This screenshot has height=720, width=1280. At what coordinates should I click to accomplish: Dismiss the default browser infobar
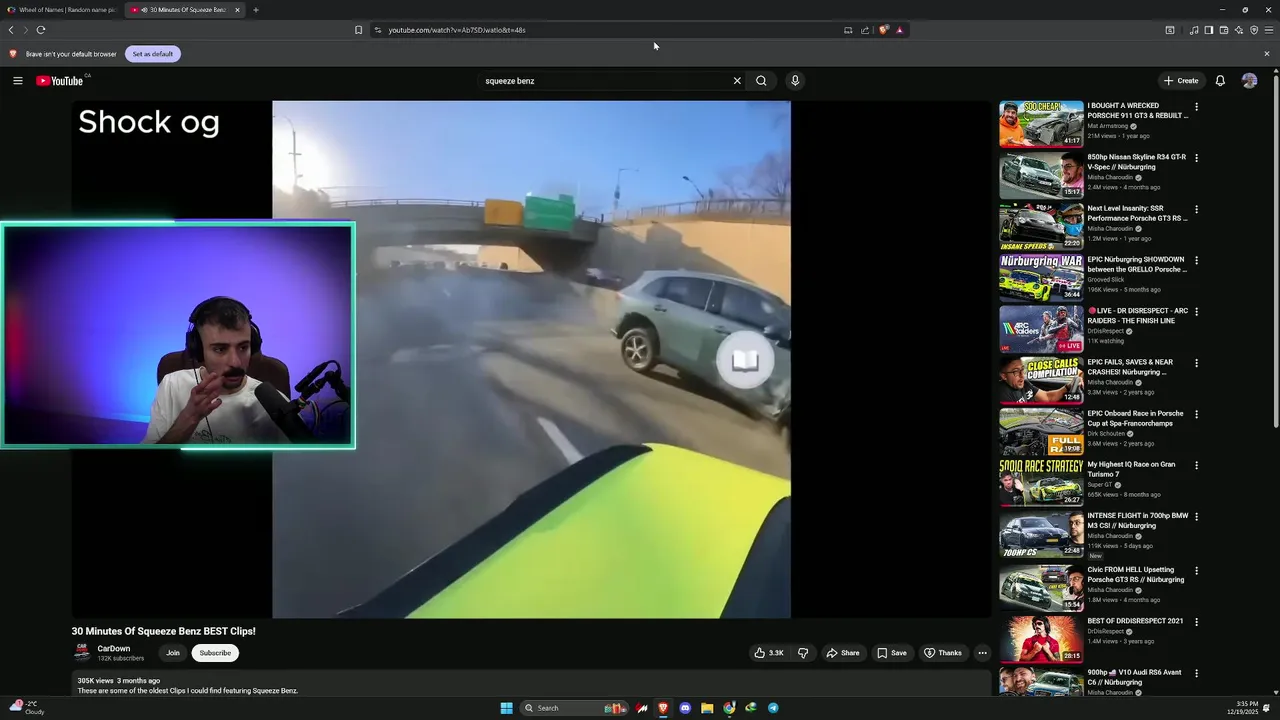click(1267, 54)
